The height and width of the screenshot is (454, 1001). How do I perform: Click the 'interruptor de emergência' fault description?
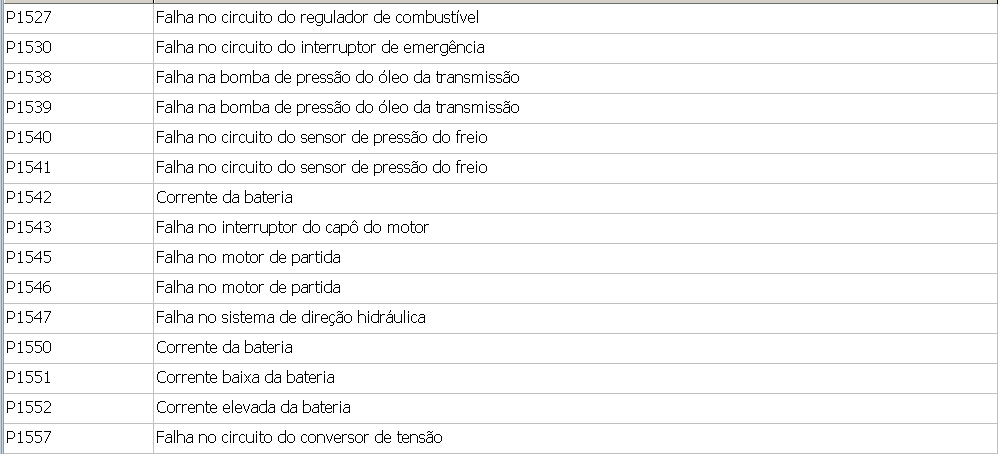click(320, 48)
